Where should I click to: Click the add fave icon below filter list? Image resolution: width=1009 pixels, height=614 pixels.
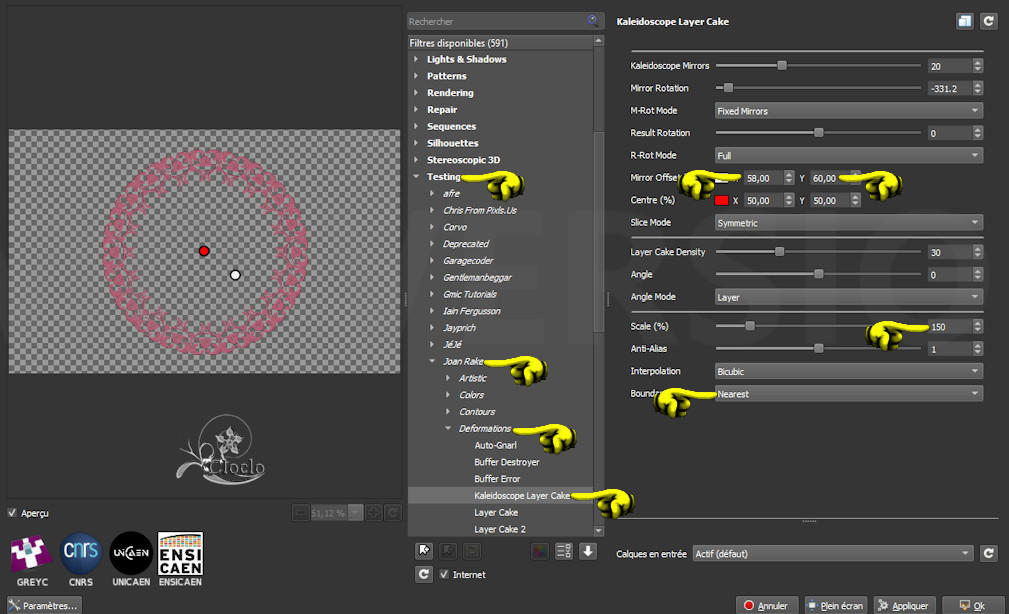(424, 550)
